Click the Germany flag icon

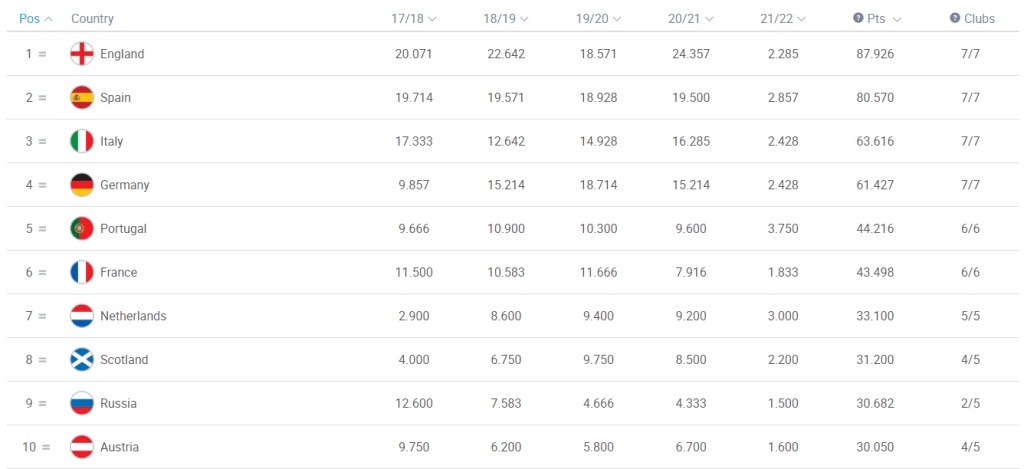click(82, 185)
